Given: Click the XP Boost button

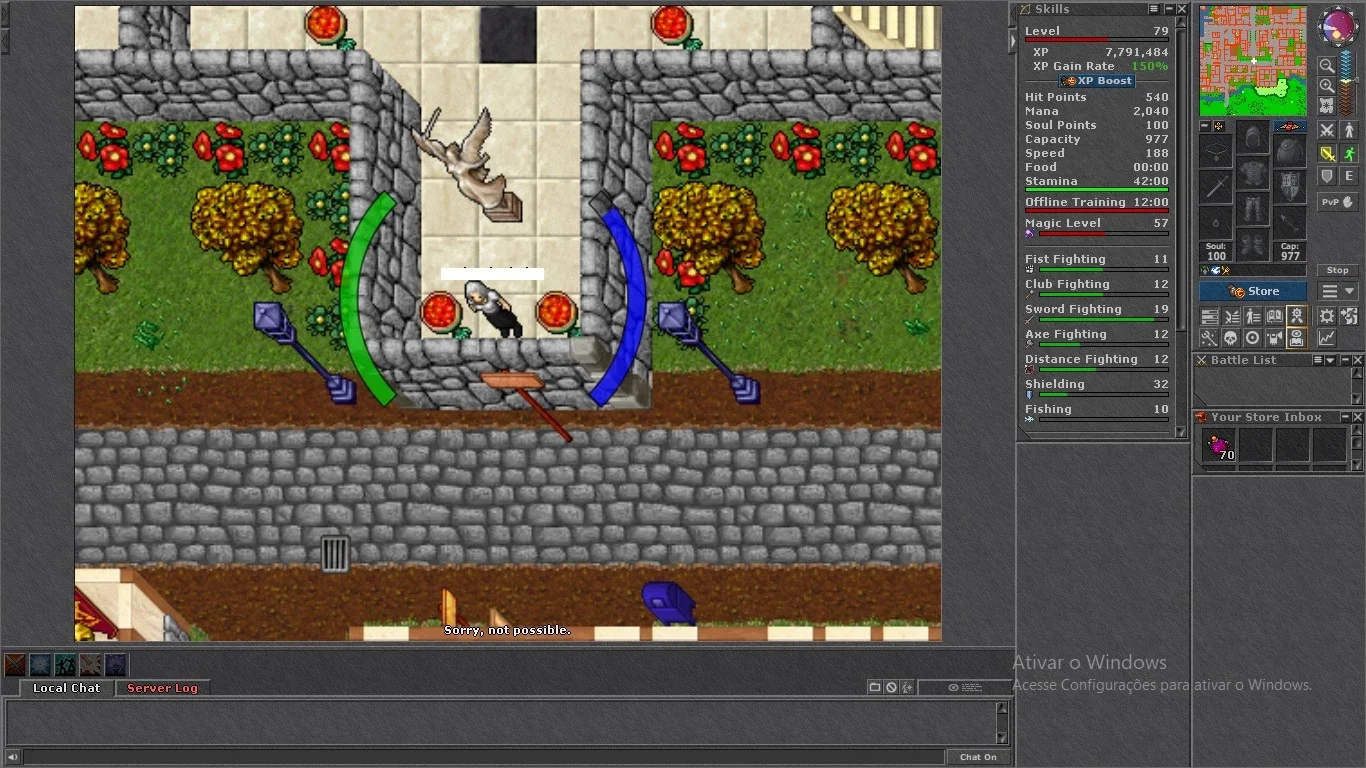Looking at the screenshot, I should (1097, 81).
